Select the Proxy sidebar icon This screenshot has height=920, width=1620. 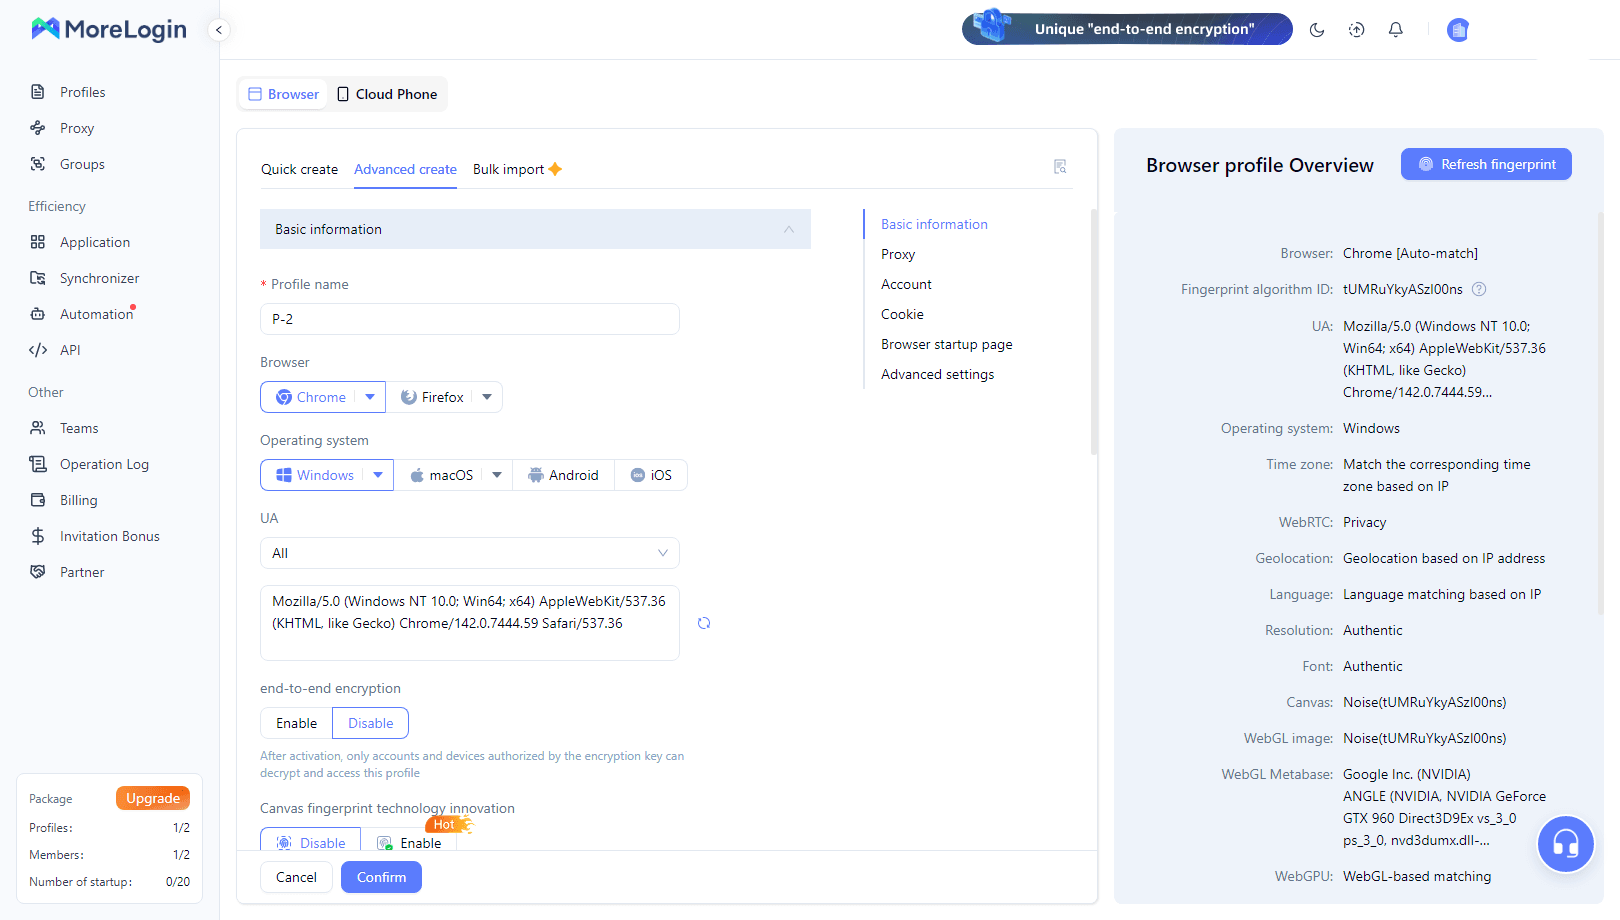74,127
